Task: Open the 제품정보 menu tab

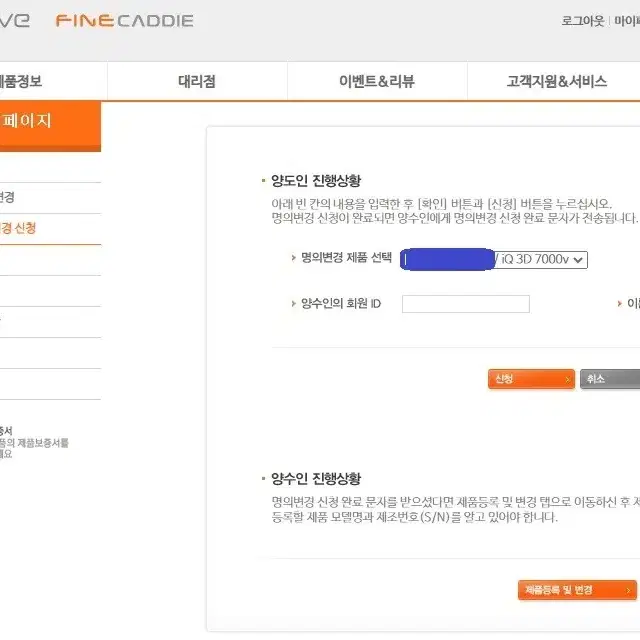Action: pyautogui.click(x=20, y=81)
